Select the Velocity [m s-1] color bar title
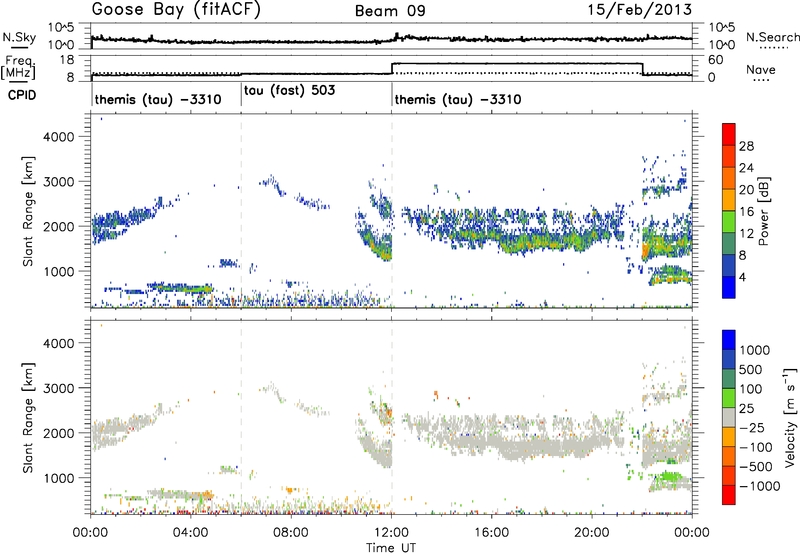 click(790, 417)
